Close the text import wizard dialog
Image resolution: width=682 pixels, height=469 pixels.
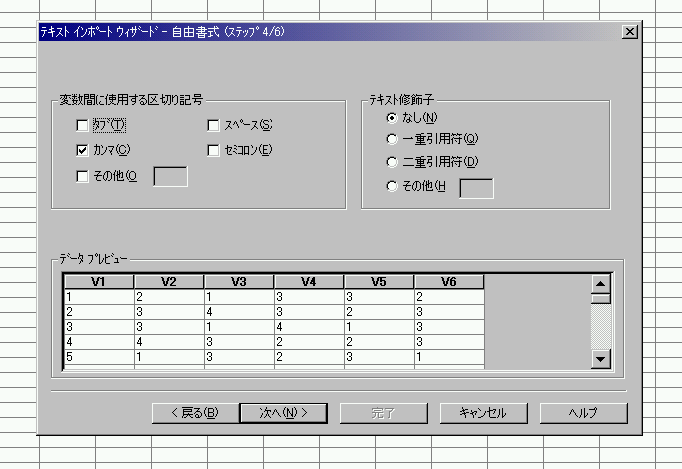pos(628,32)
